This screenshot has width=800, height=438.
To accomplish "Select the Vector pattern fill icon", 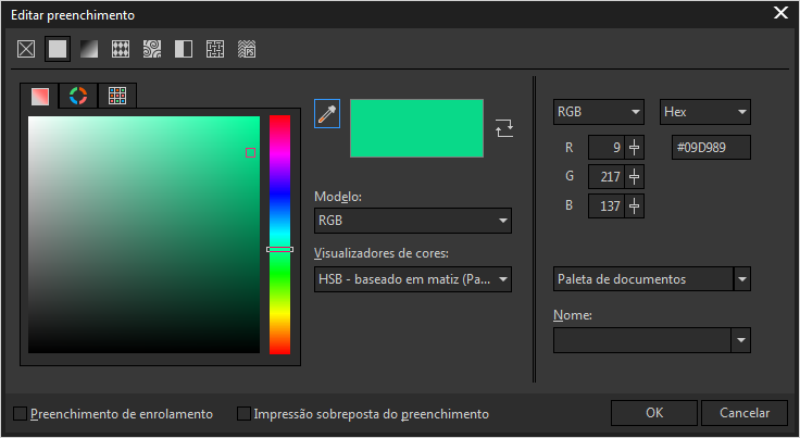I will point(120,49).
